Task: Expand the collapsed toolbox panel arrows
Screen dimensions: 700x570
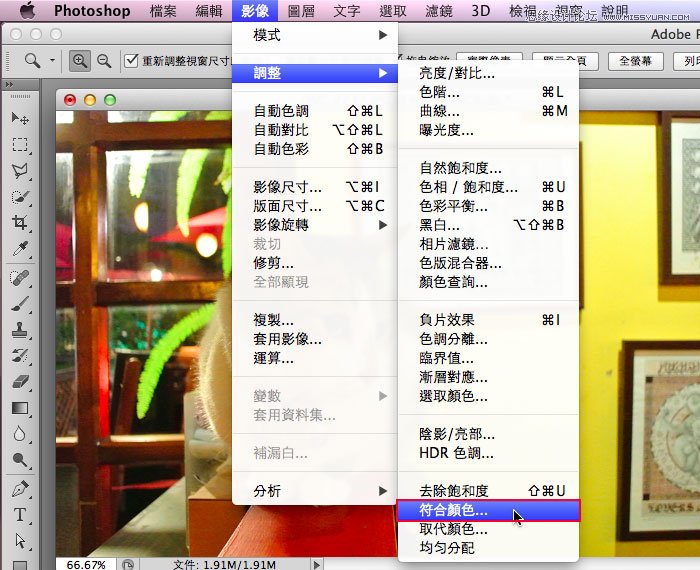Action: point(9,84)
